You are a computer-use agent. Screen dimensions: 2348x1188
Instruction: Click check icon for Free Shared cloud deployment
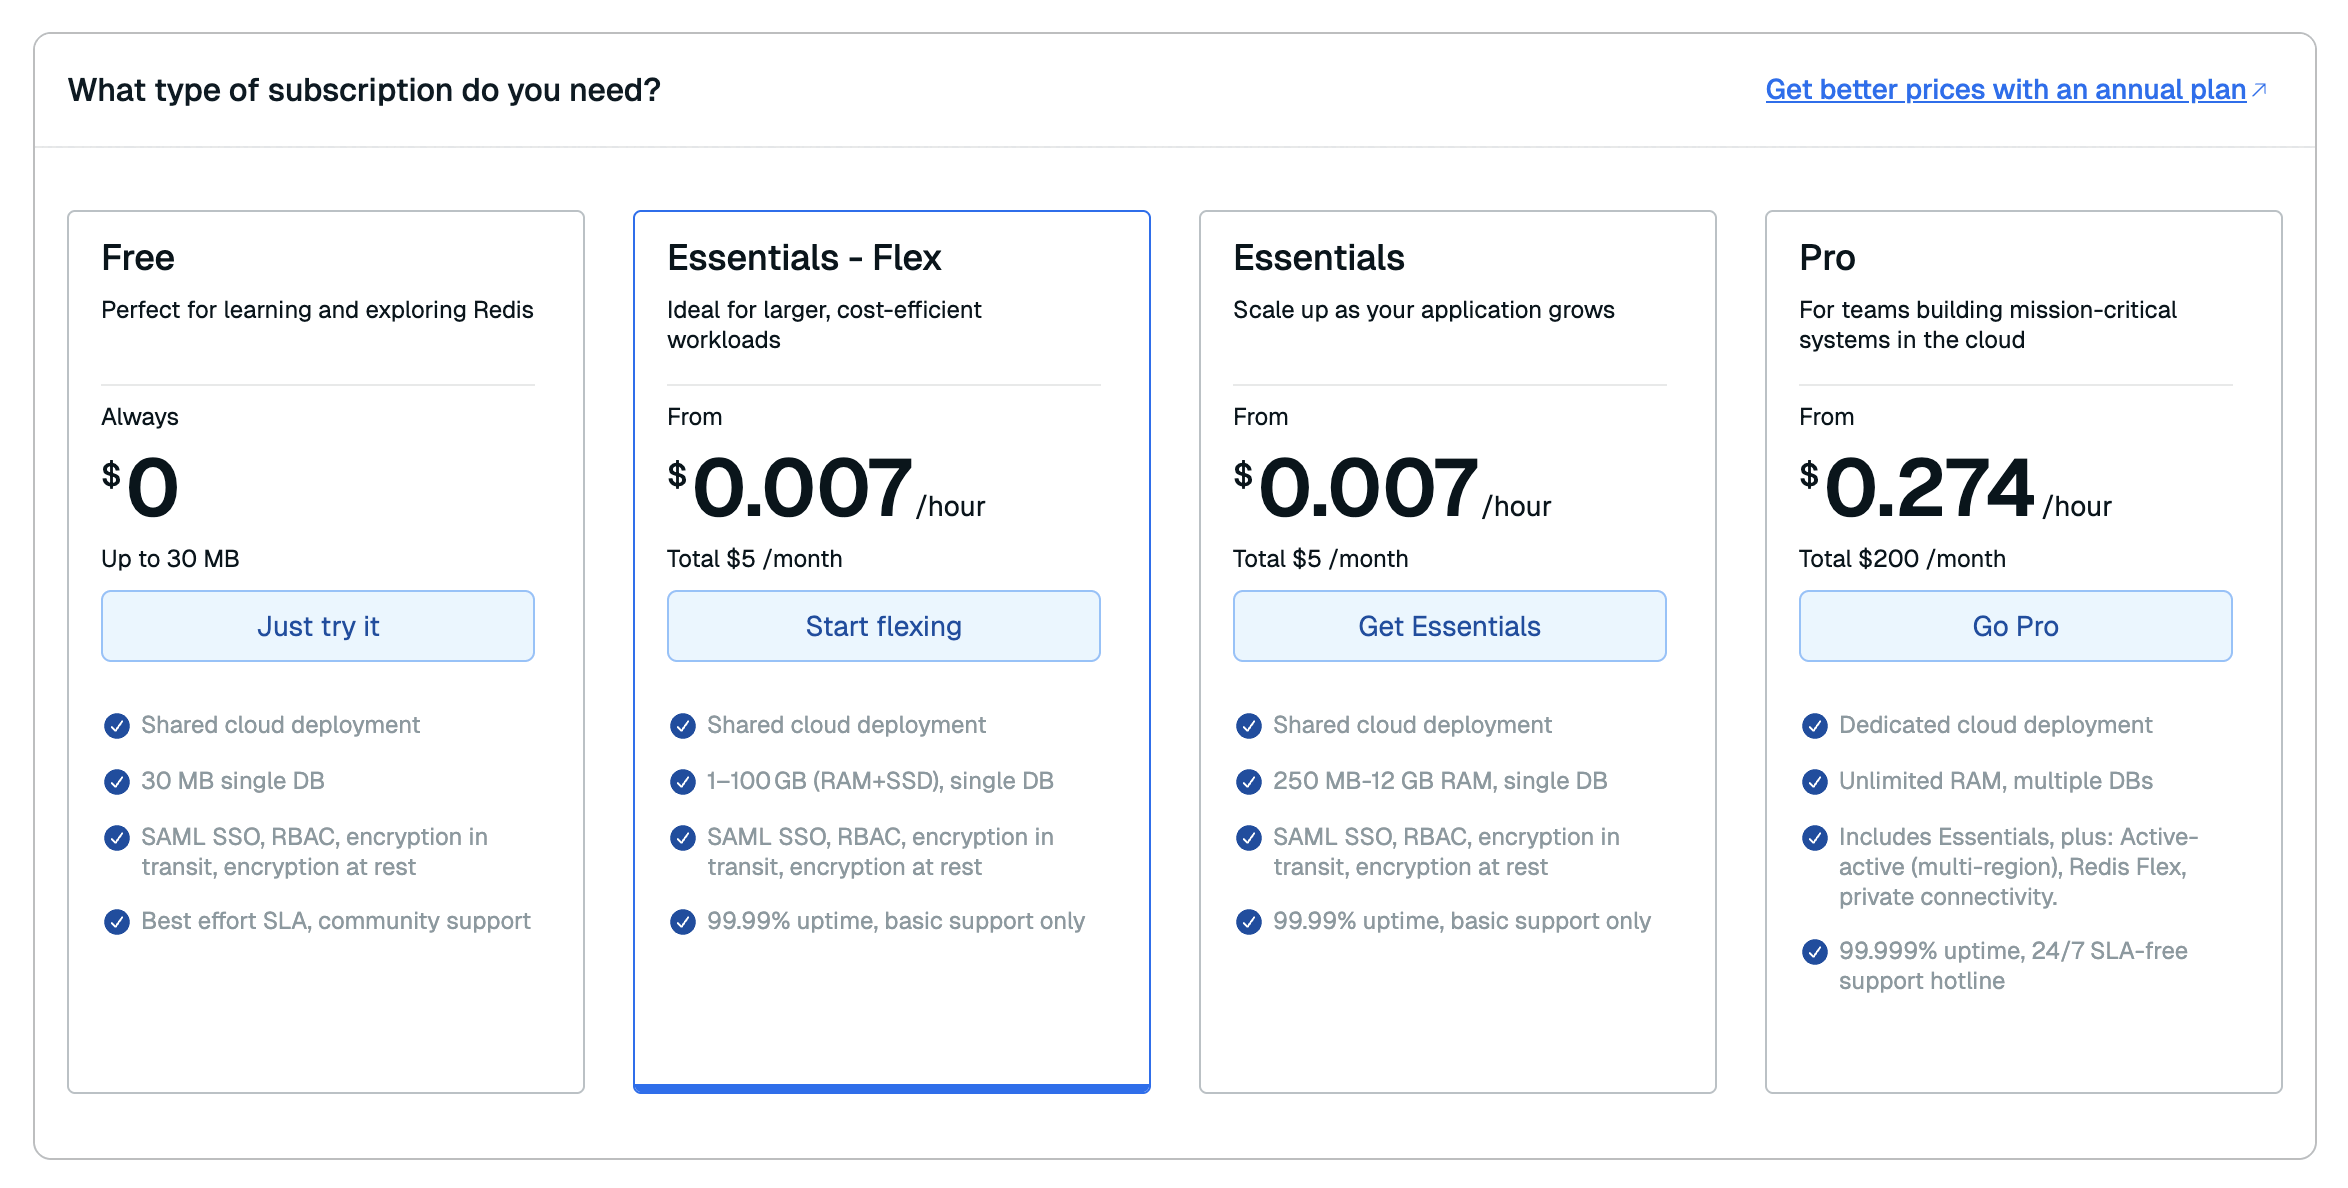pyautogui.click(x=117, y=726)
